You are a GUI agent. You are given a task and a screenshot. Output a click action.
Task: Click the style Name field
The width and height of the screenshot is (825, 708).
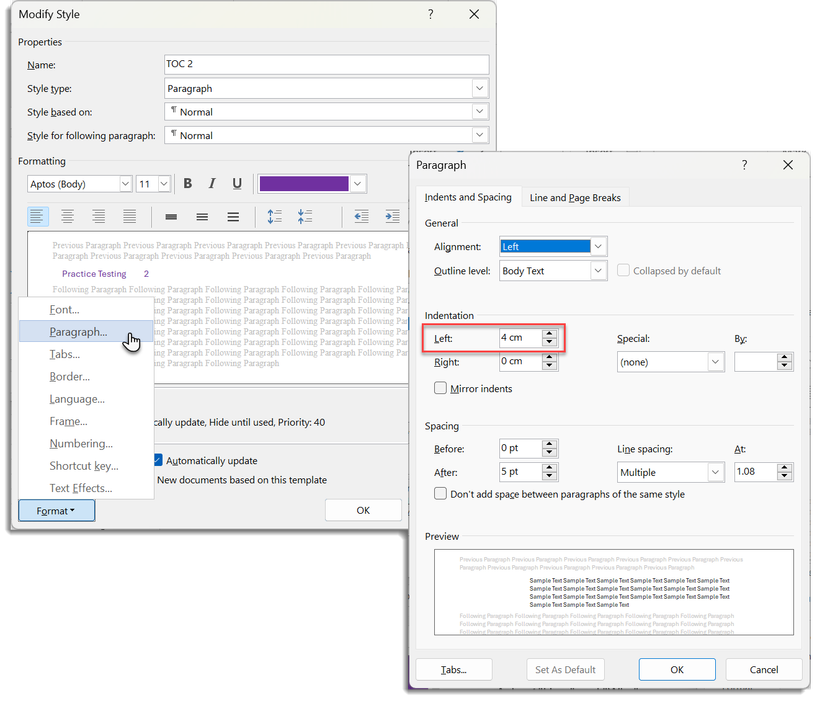coord(326,64)
